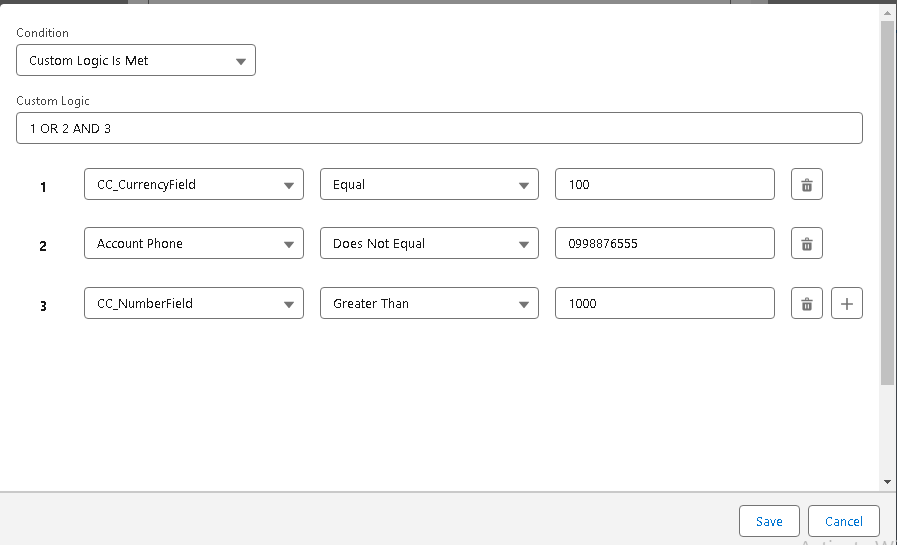
Task: Open the Greater Than operator dropdown
Action: coord(429,304)
